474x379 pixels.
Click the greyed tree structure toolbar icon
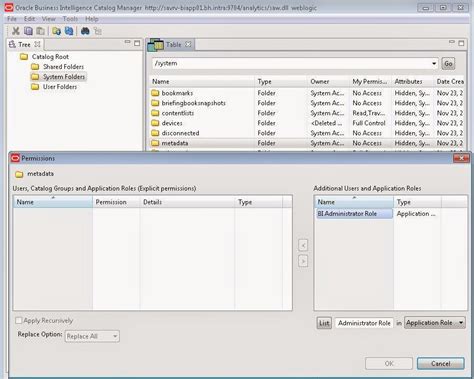pyautogui.click(x=98, y=31)
